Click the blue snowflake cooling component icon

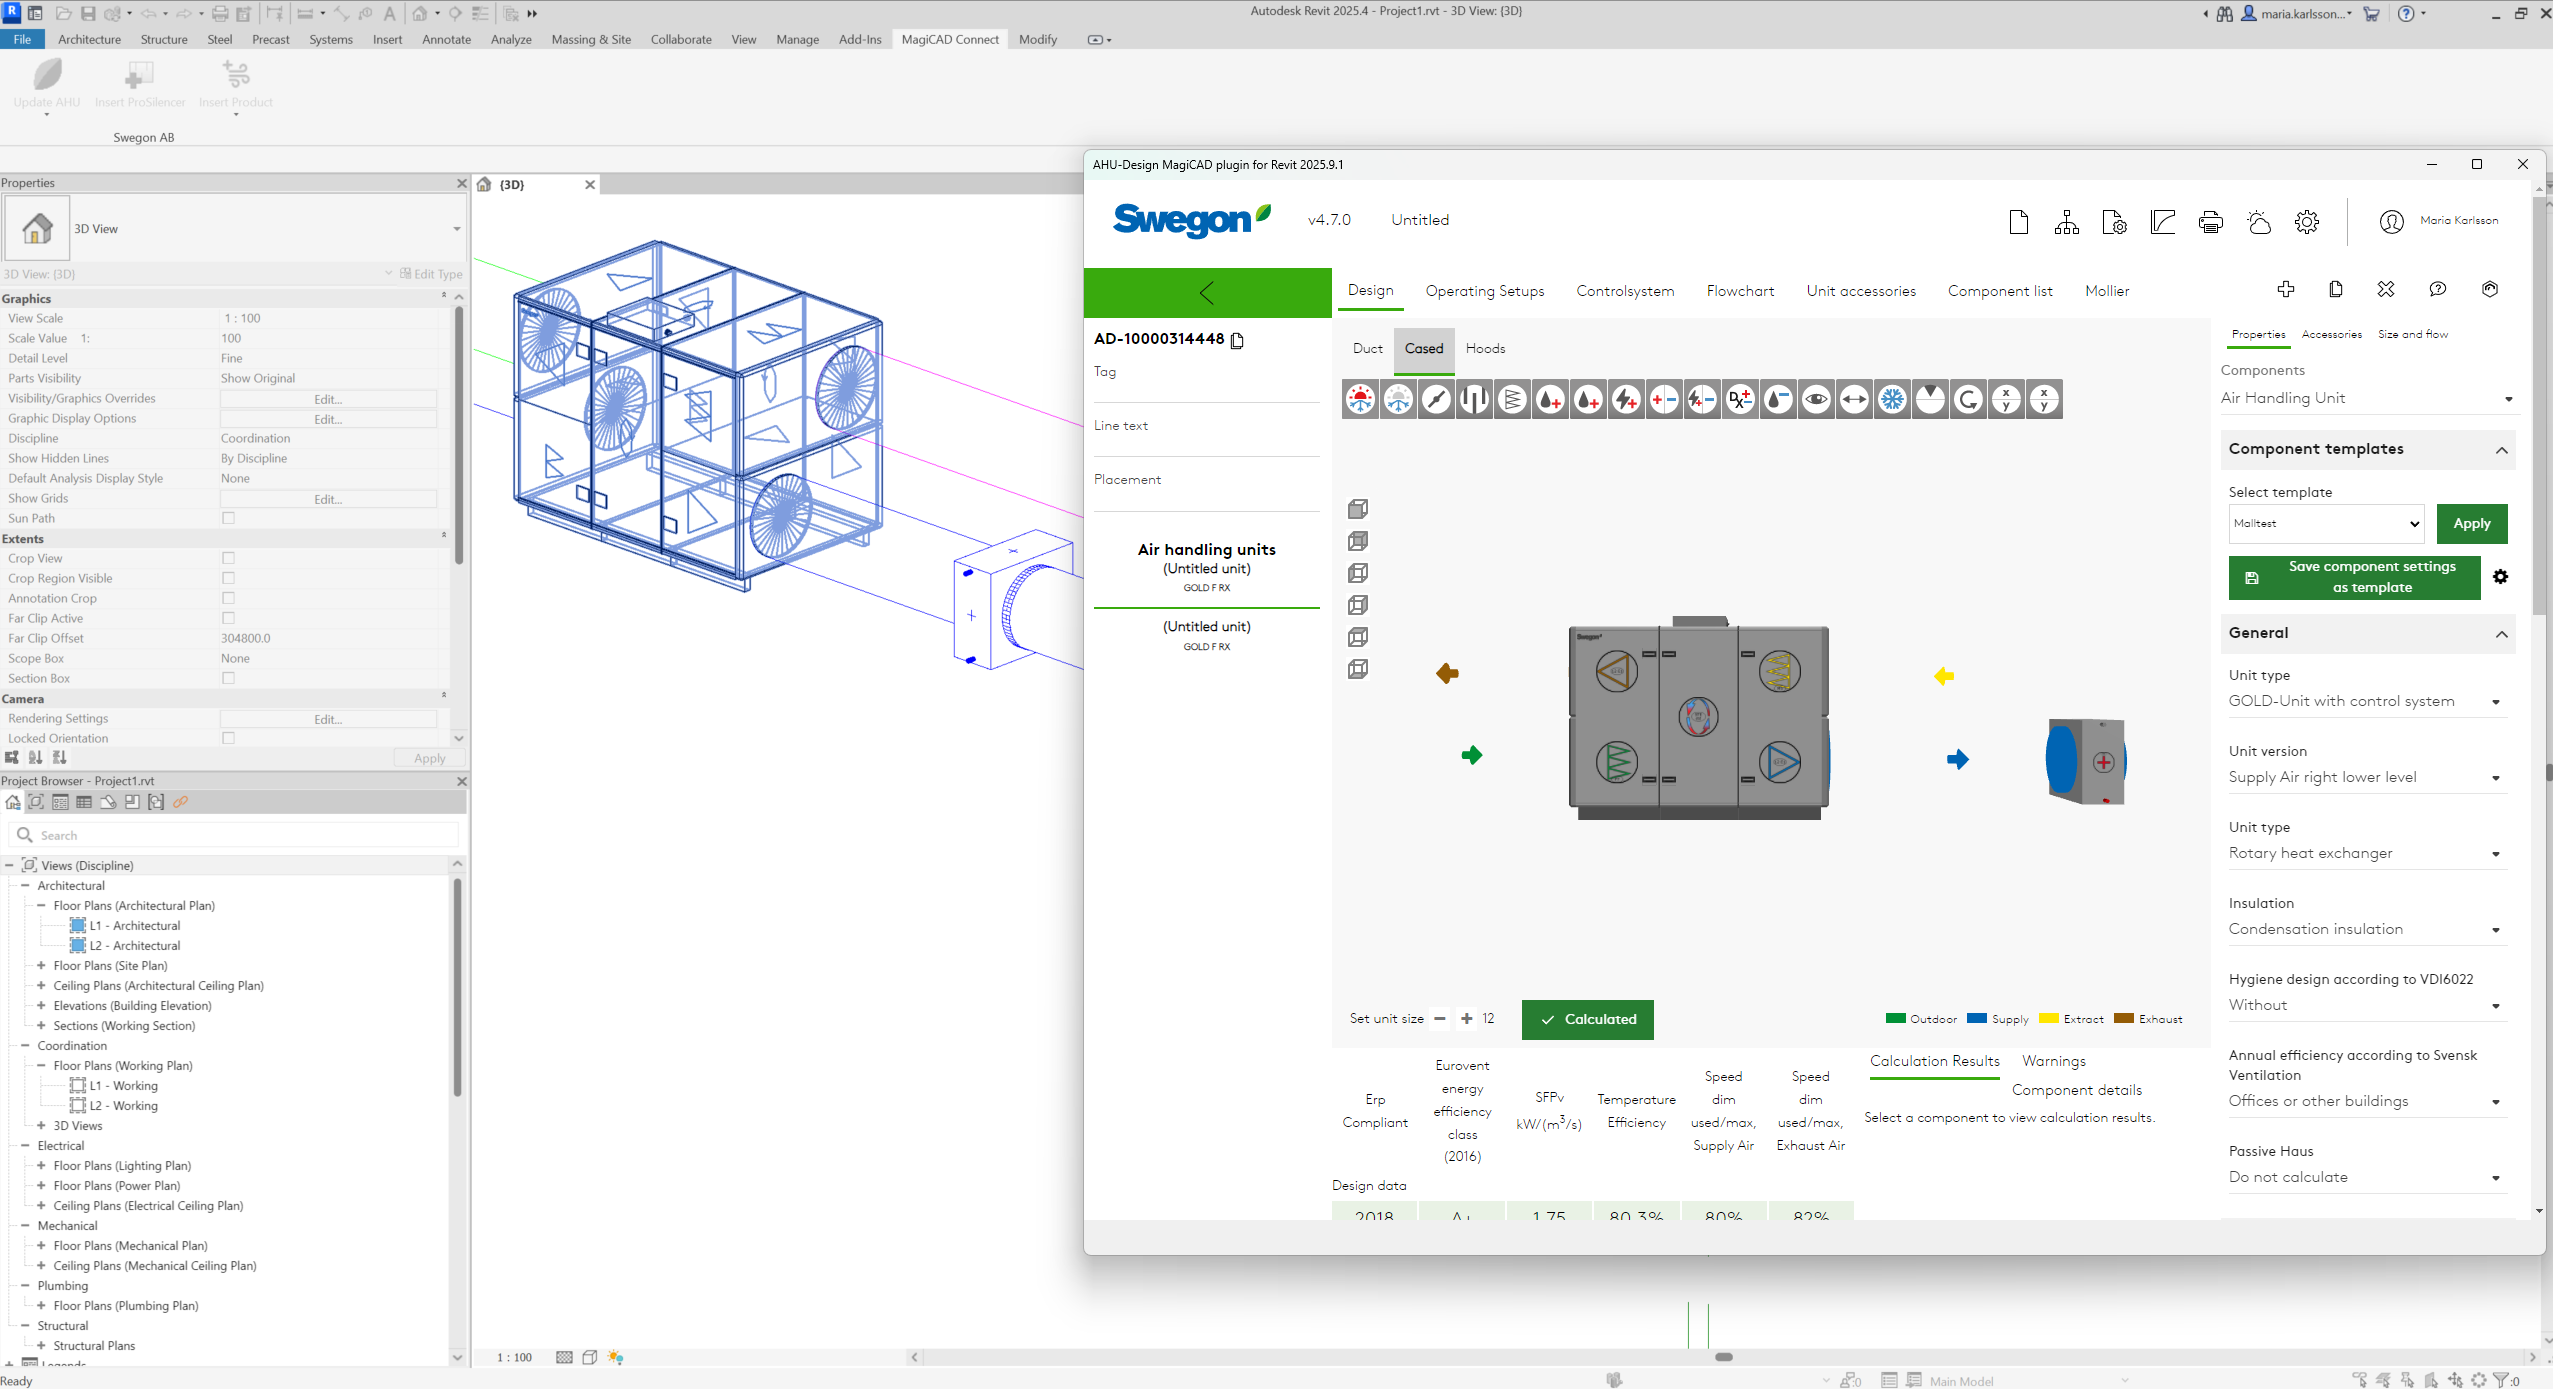click(1892, 400)
